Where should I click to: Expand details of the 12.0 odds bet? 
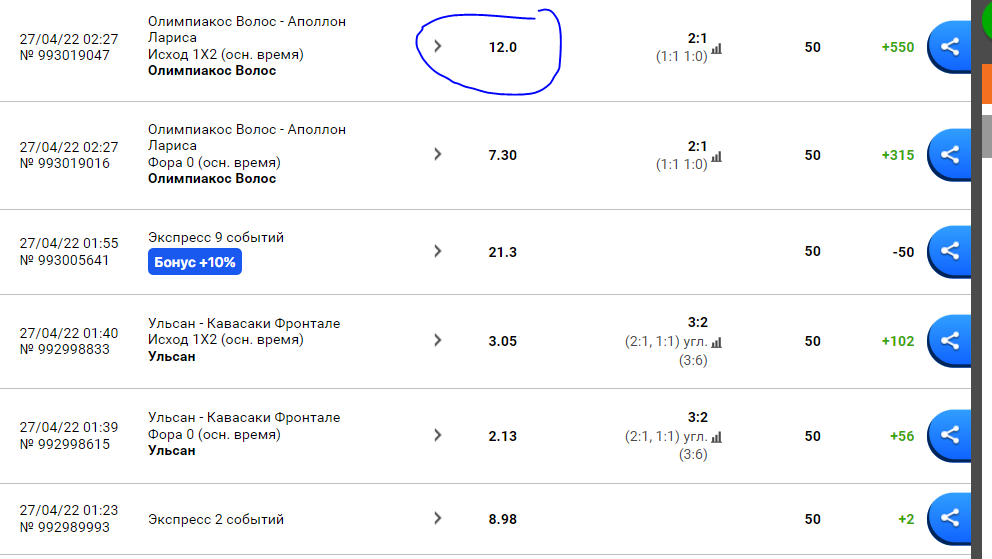(437, 46)
